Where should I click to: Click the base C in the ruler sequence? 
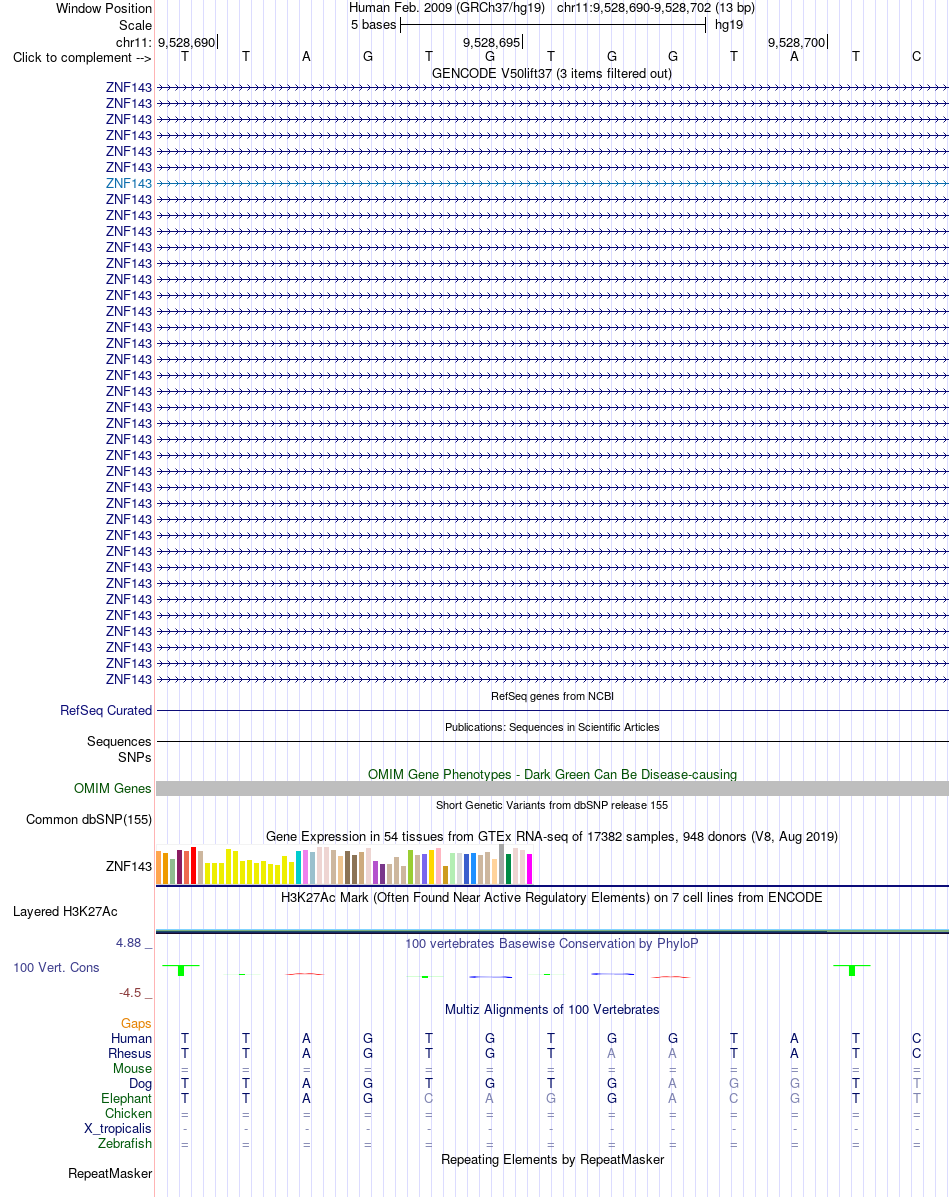tap(916, 56)
